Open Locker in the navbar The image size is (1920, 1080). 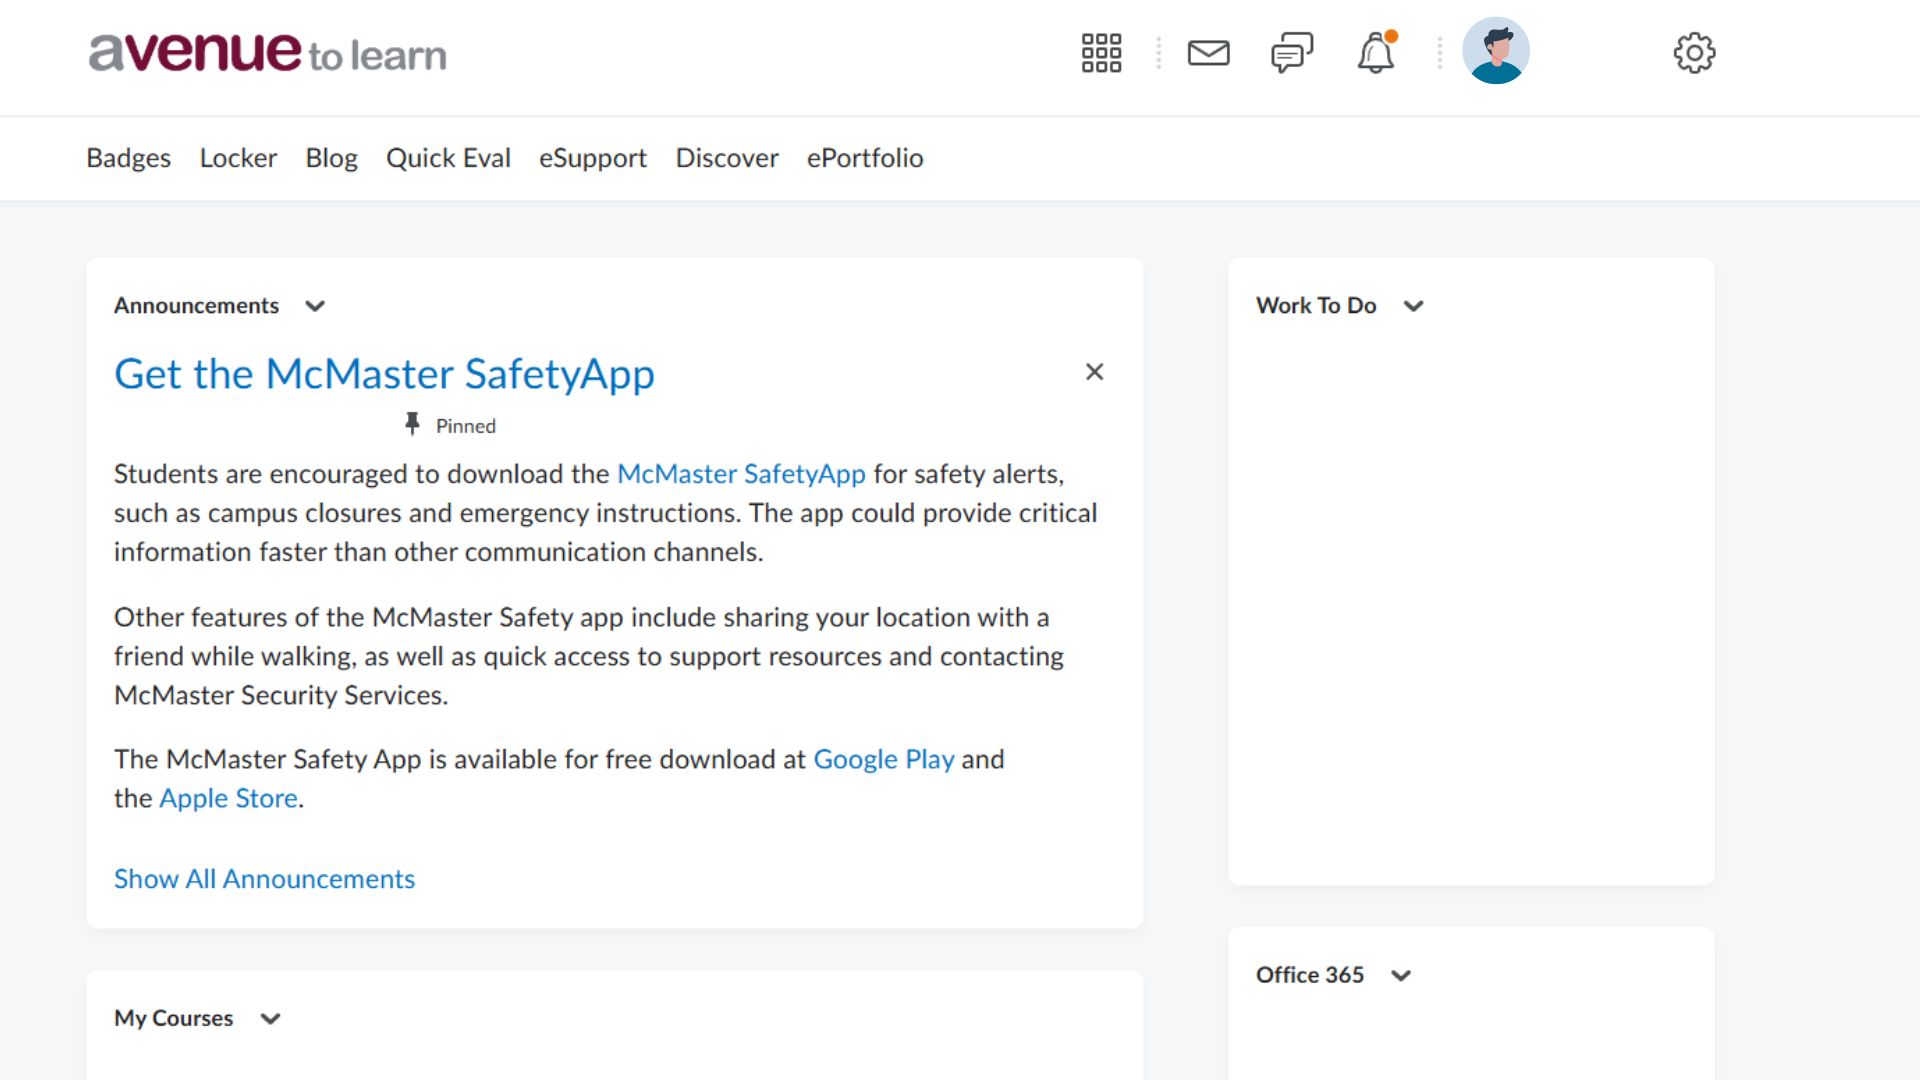click(x=238, y=158)
